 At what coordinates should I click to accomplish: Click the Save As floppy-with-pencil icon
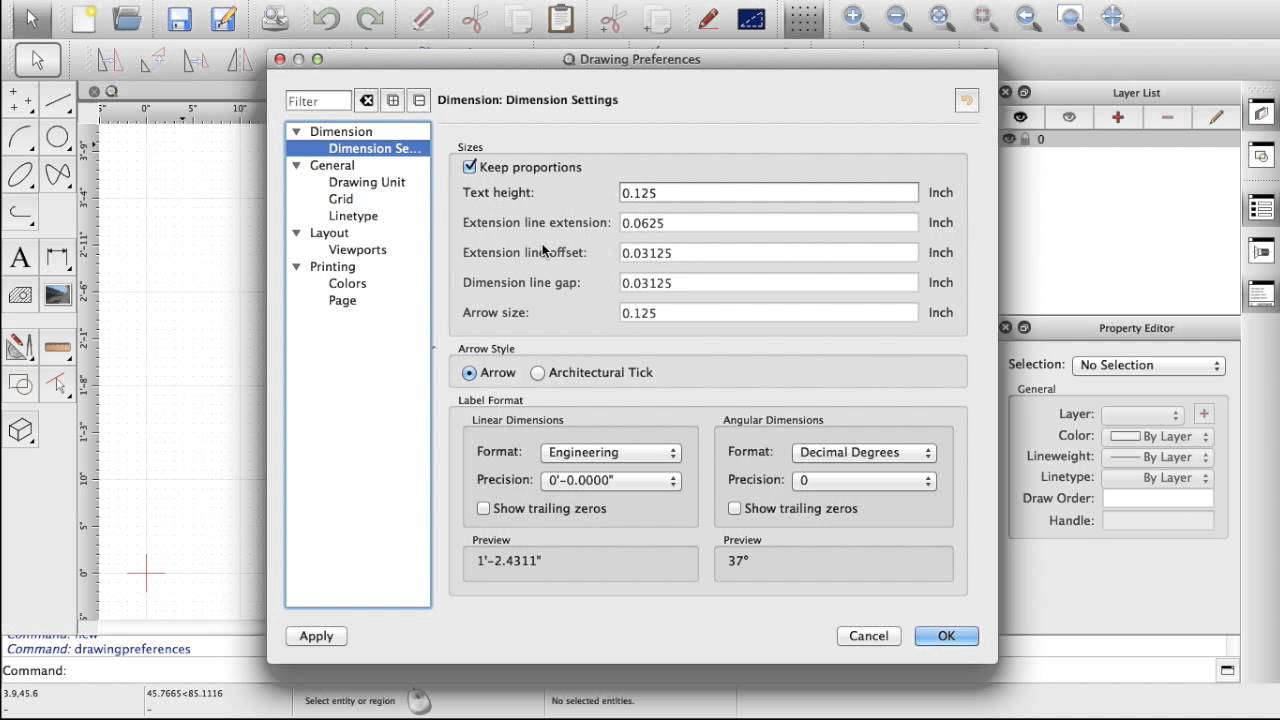point(222,18)
